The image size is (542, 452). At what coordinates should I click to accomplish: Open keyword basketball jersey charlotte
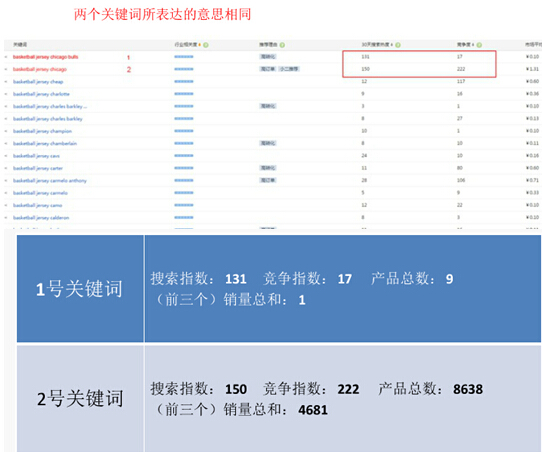(x=41, y=94)
